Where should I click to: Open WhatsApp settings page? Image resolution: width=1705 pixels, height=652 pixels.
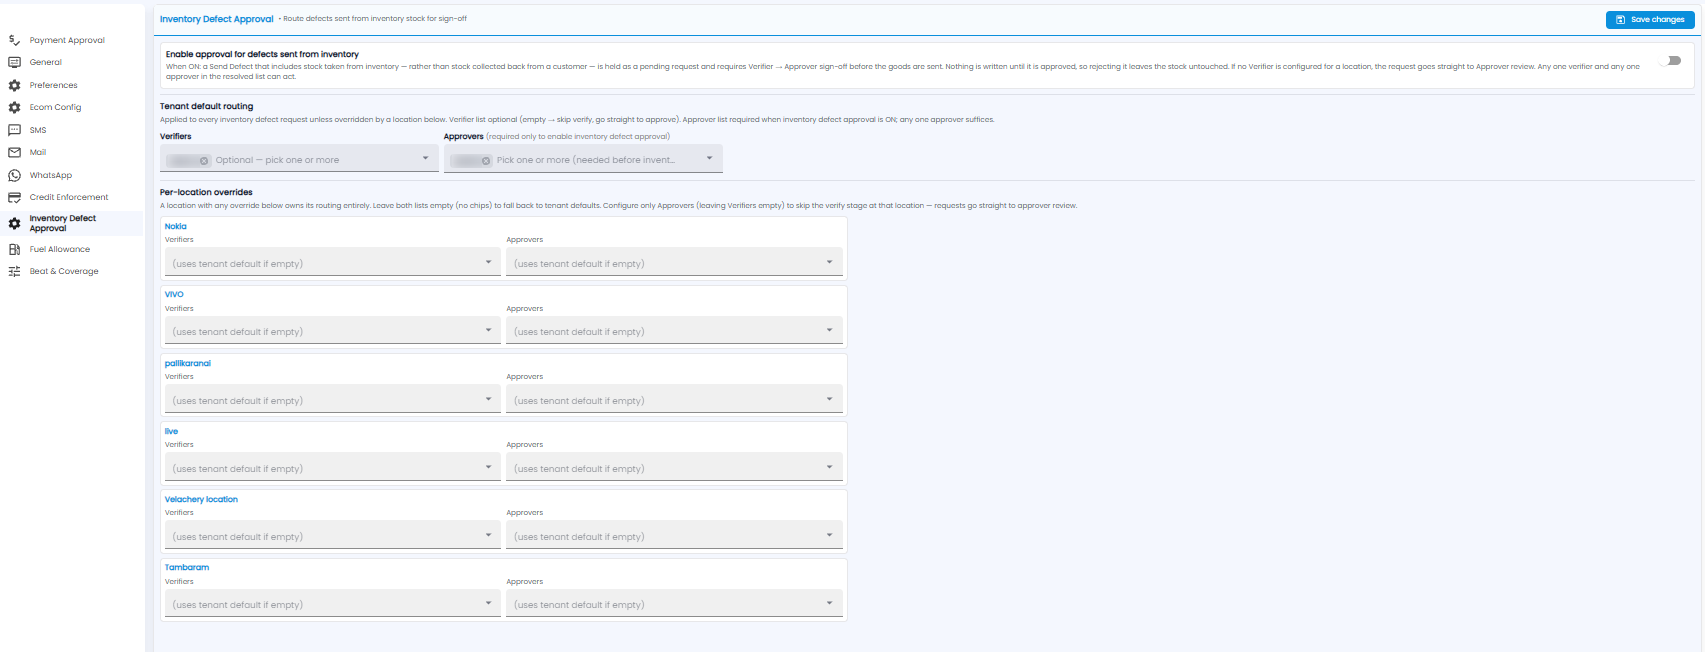(x=51, y=175)
